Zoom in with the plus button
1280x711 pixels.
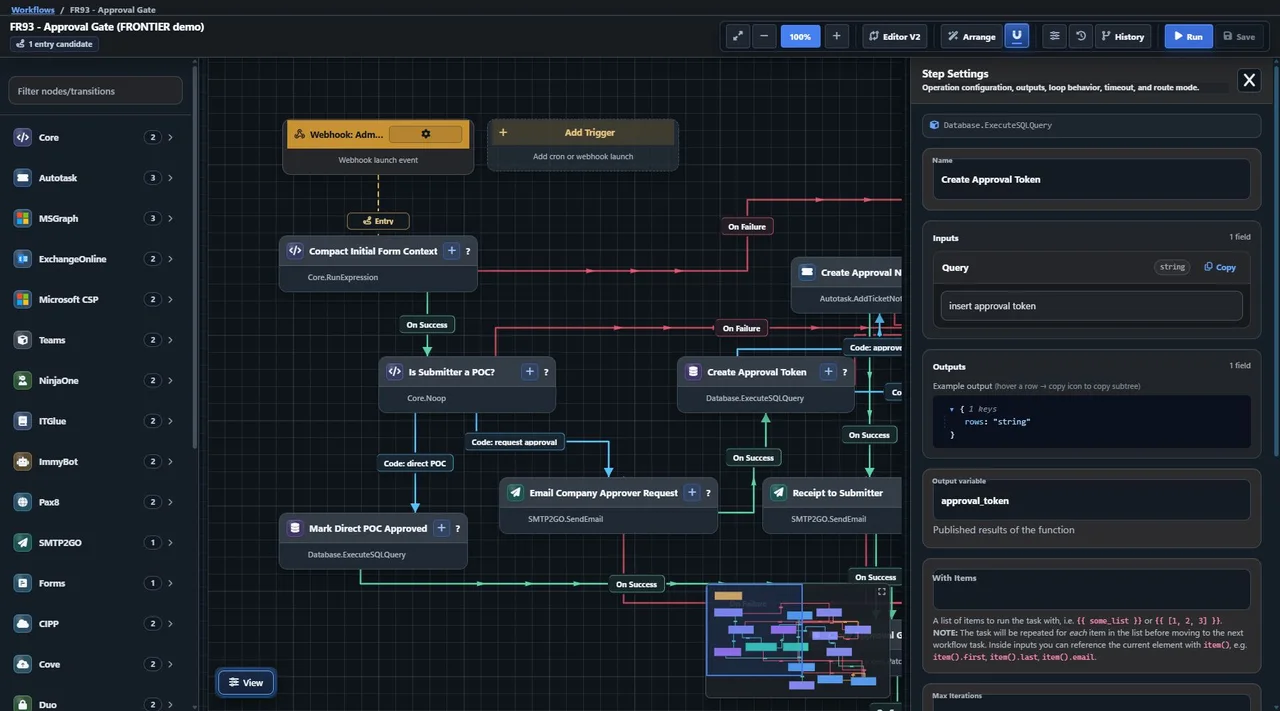pos(836,36)
